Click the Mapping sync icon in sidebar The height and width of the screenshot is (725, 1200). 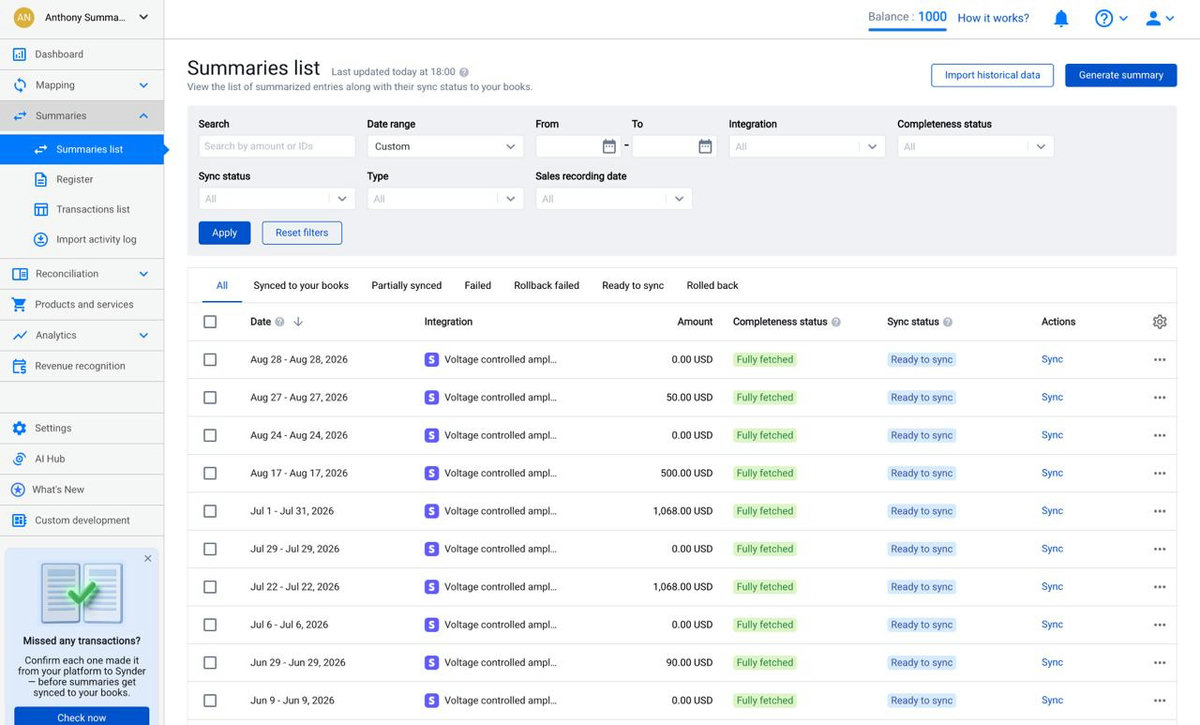coord(19,85)
